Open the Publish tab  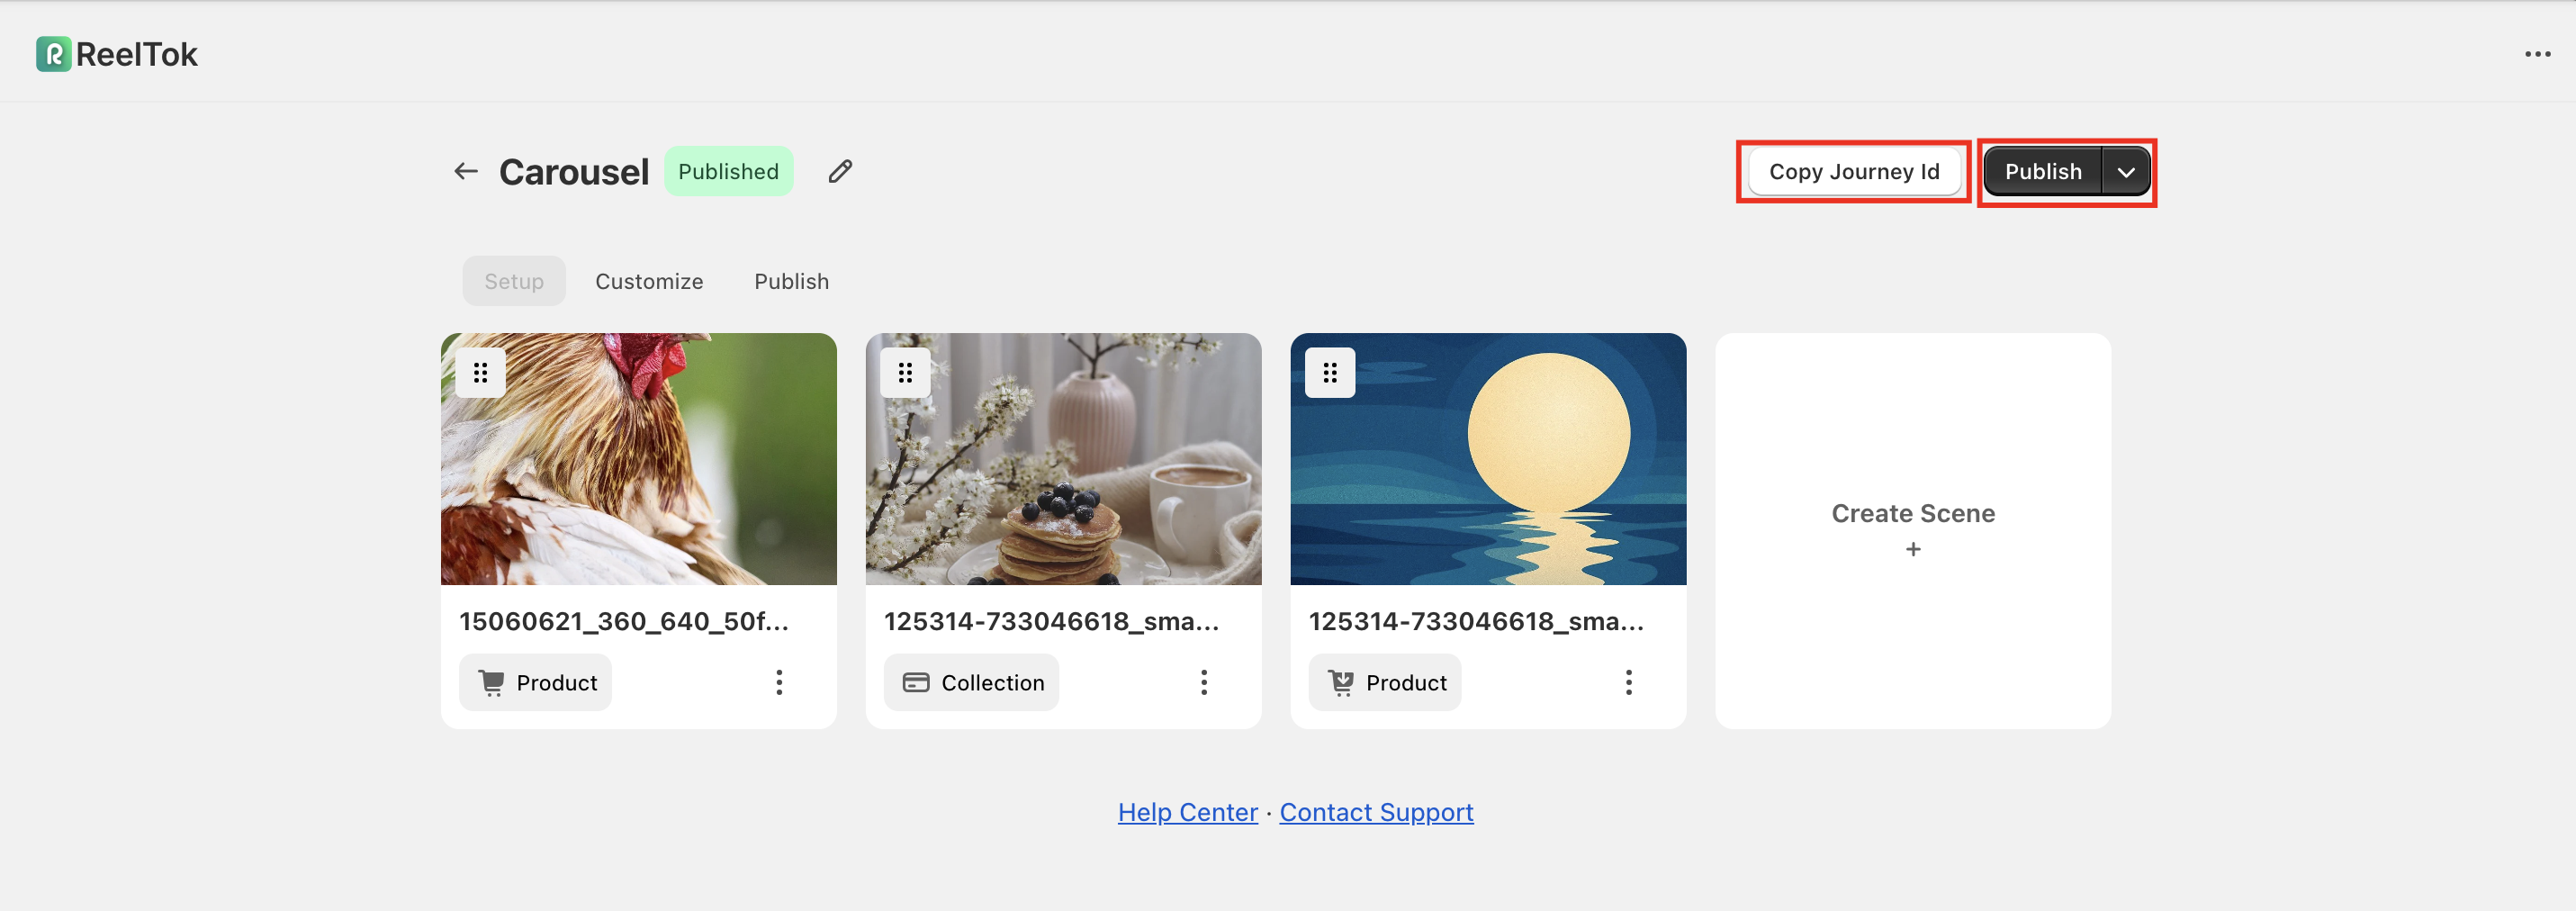791,281
